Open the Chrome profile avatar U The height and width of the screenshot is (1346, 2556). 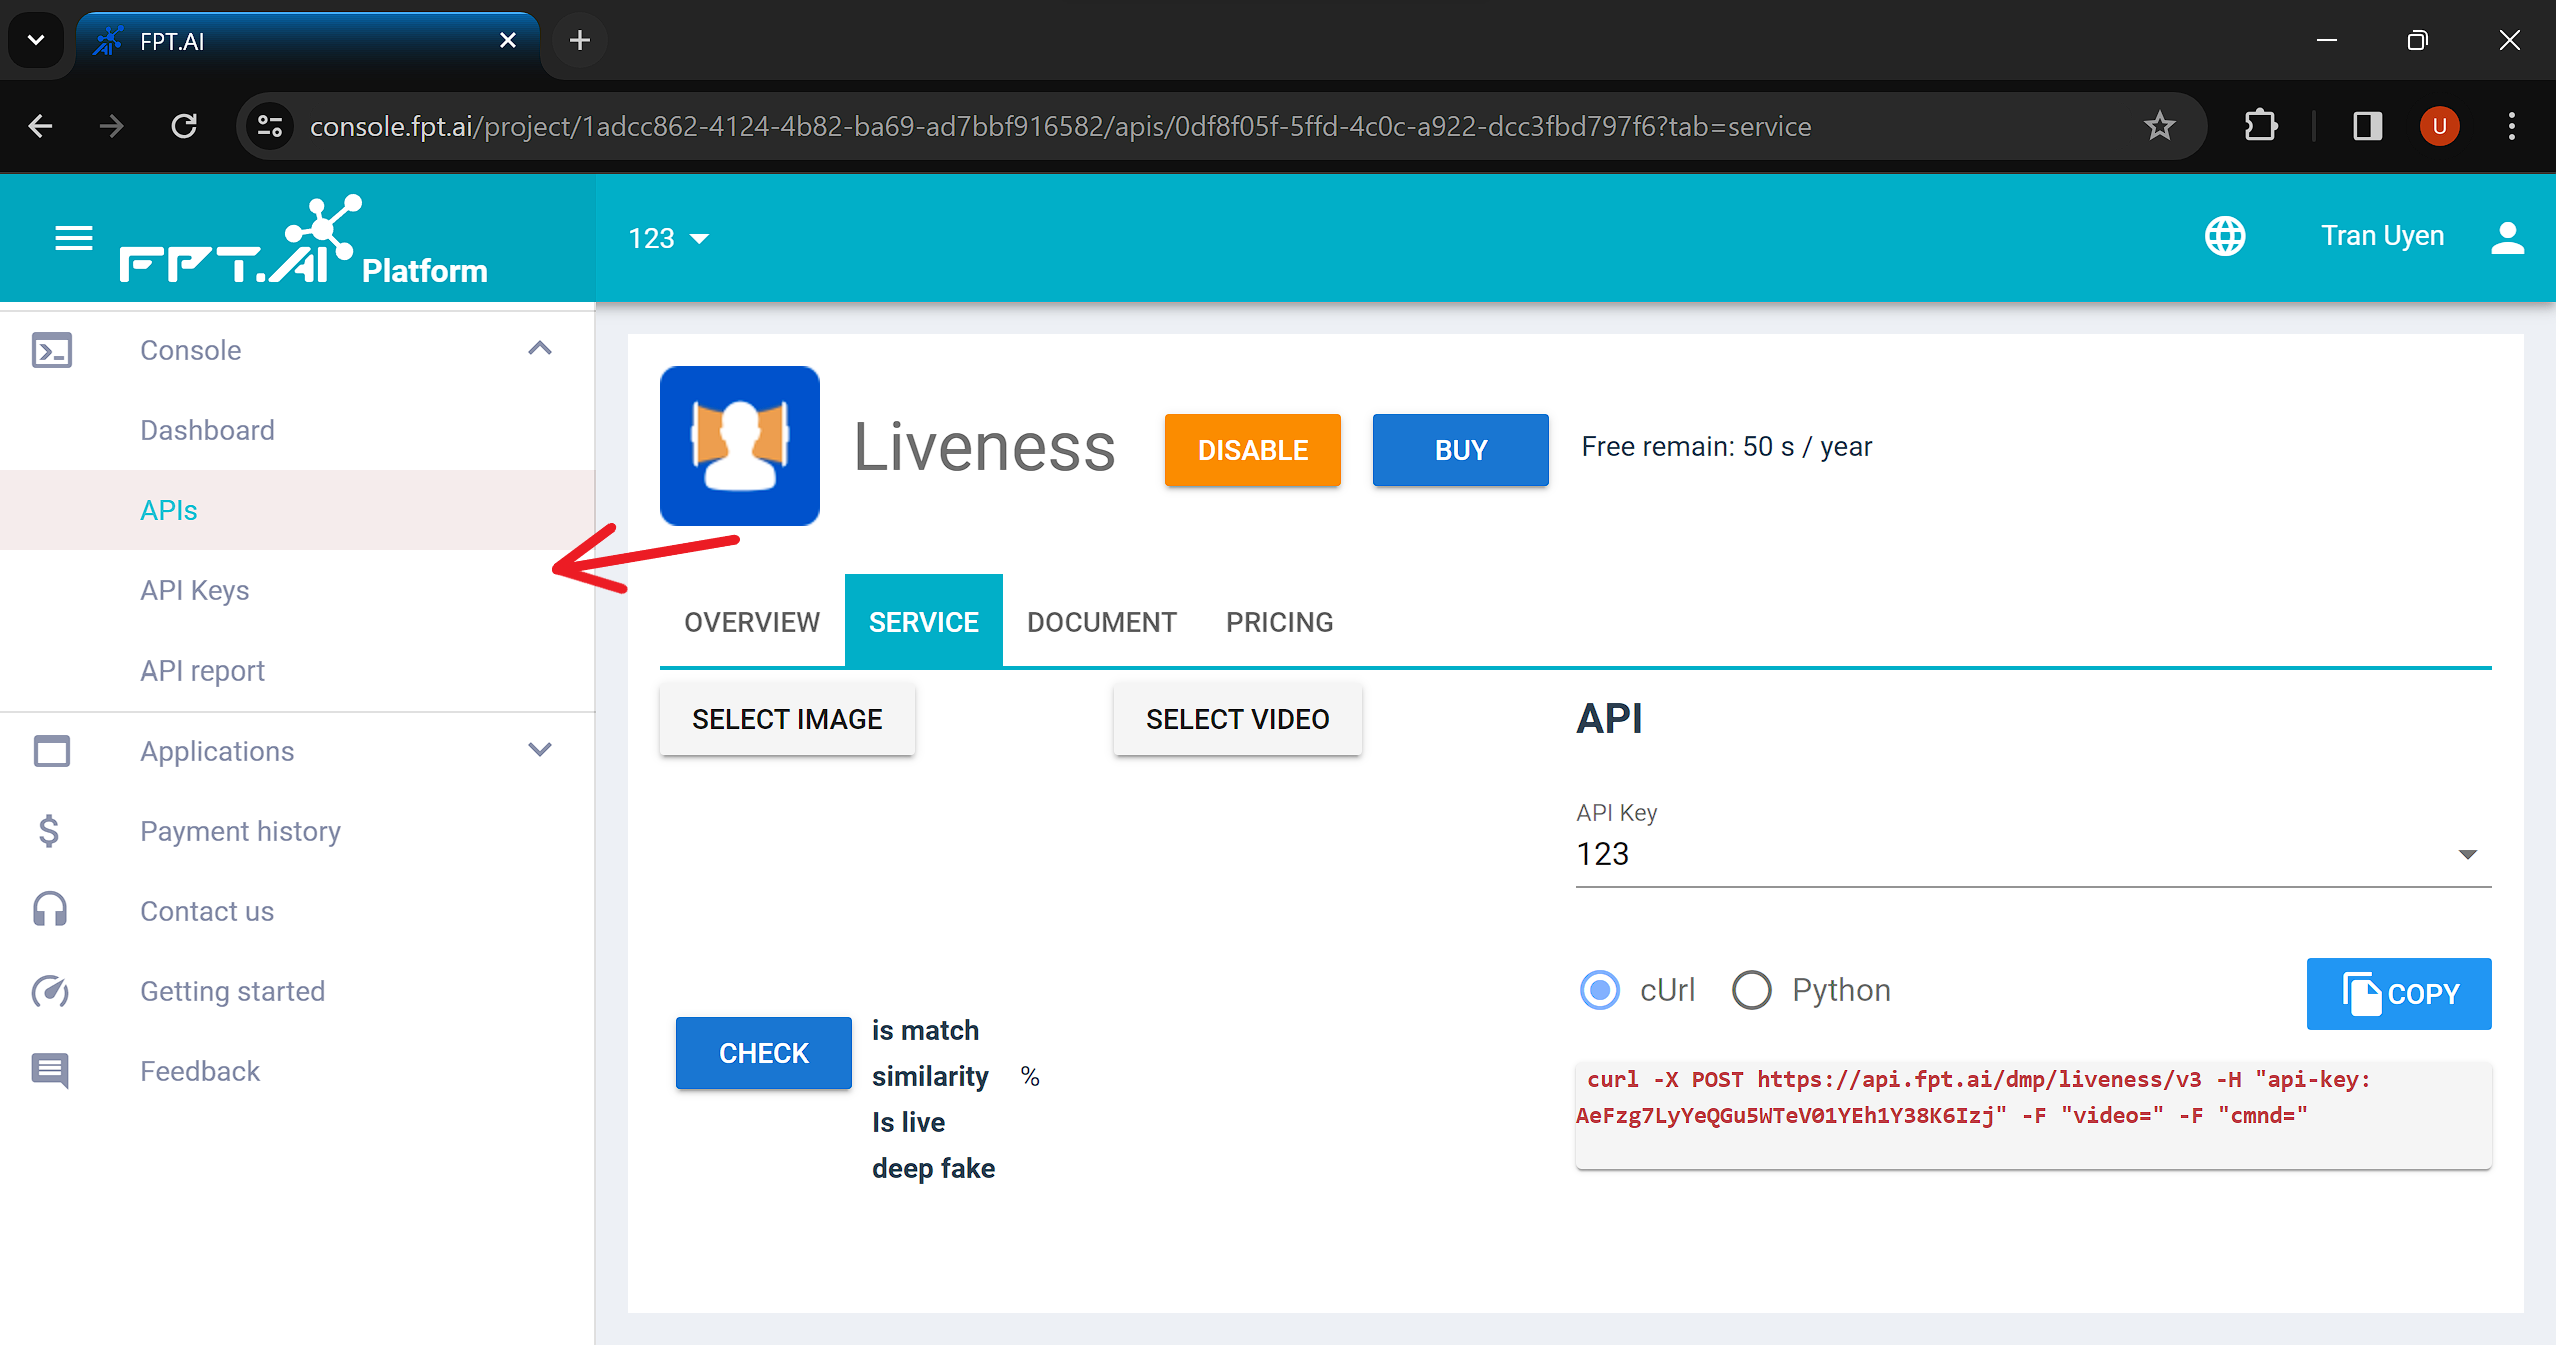pyautogui.click(x=2440, y=126)
